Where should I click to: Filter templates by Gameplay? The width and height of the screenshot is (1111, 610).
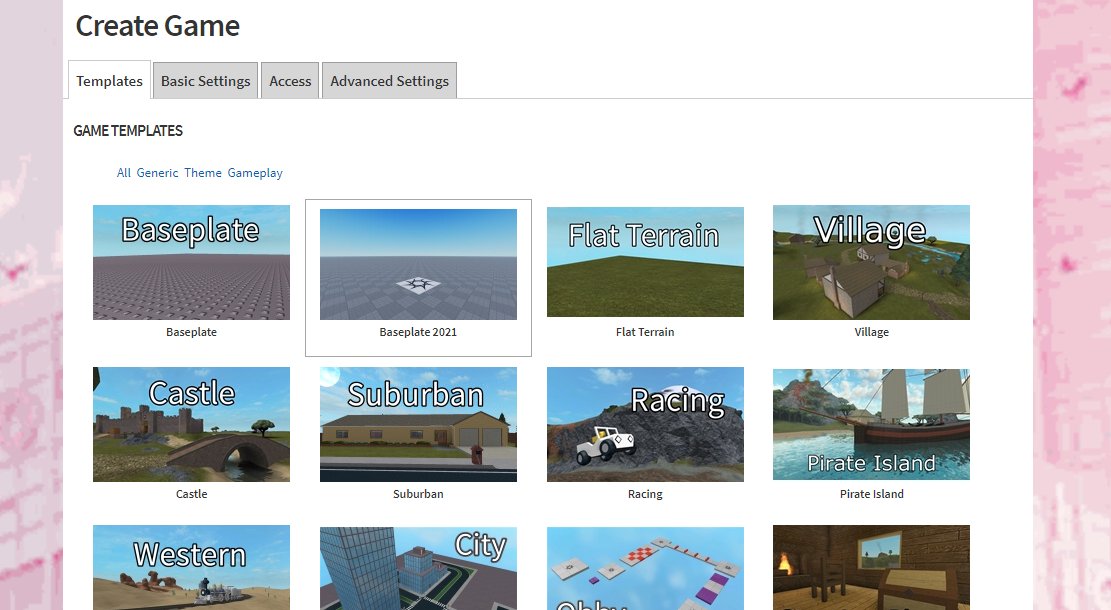(255, 173)
